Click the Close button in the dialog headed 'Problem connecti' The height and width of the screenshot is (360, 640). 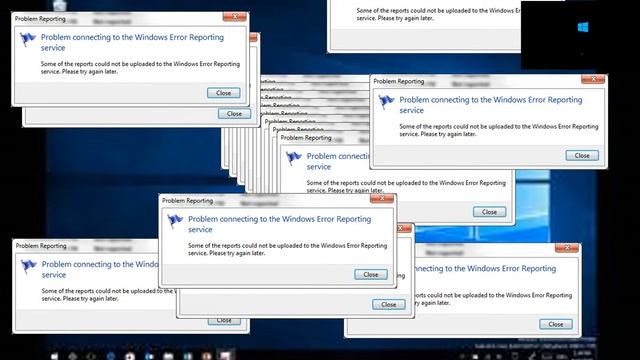click(x=489, y=212)
